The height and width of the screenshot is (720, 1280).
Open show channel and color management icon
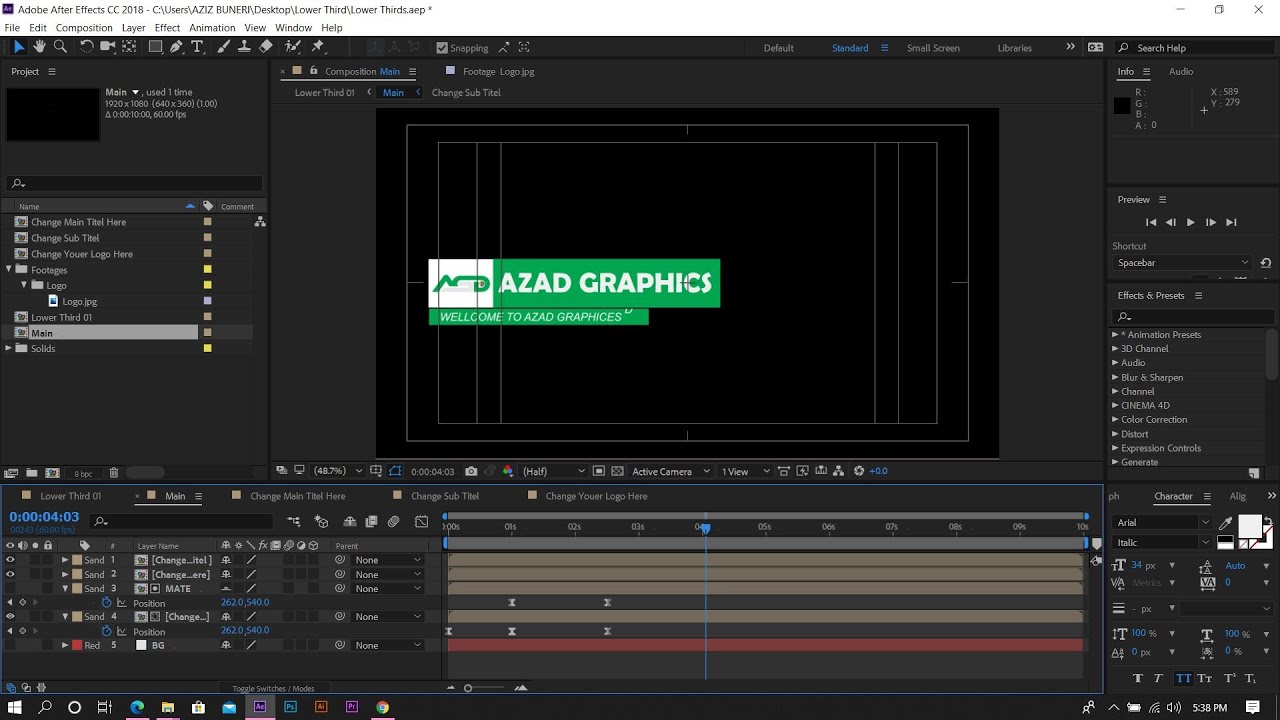coord(507,471)
